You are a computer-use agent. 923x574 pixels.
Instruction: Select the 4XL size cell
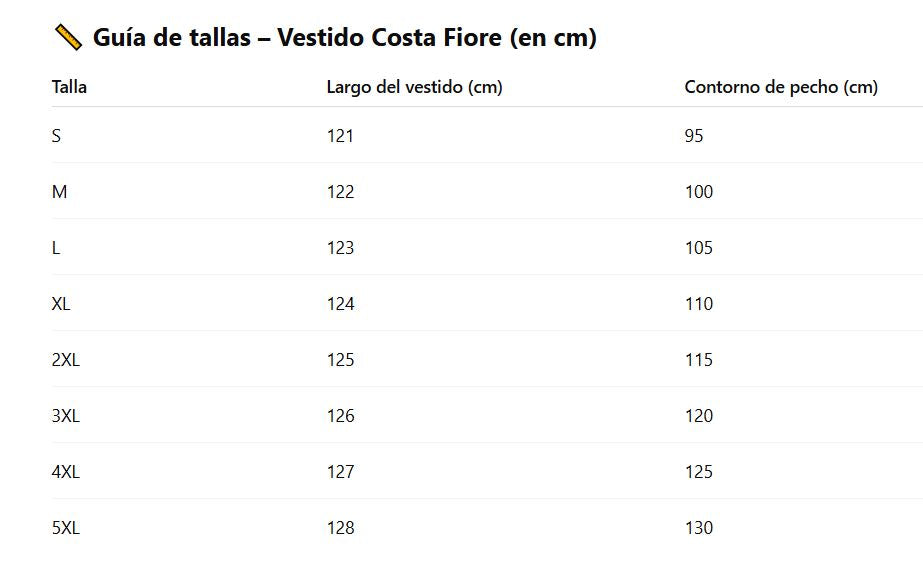point(65,472)
